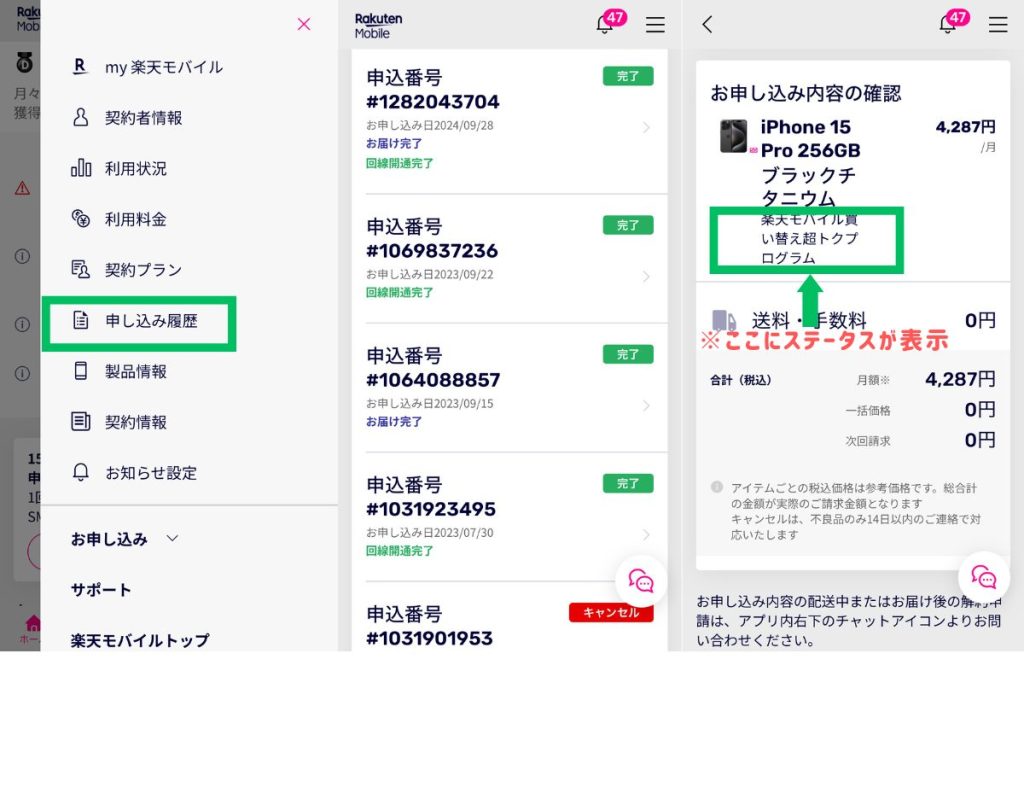This screenshot has width=1024, height=811.
Task: Open the chevron for application #1031923495
Action: point(646,535)
